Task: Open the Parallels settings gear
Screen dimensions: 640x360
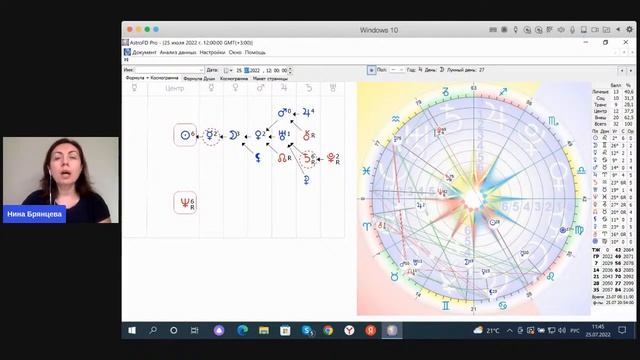Action: point(629,29)
